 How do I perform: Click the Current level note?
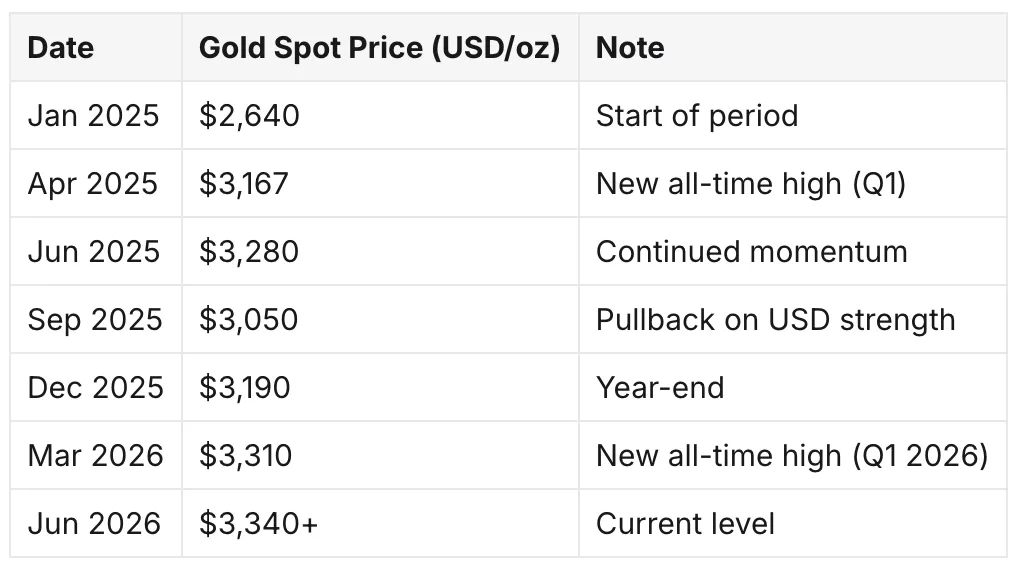point(685,524)
